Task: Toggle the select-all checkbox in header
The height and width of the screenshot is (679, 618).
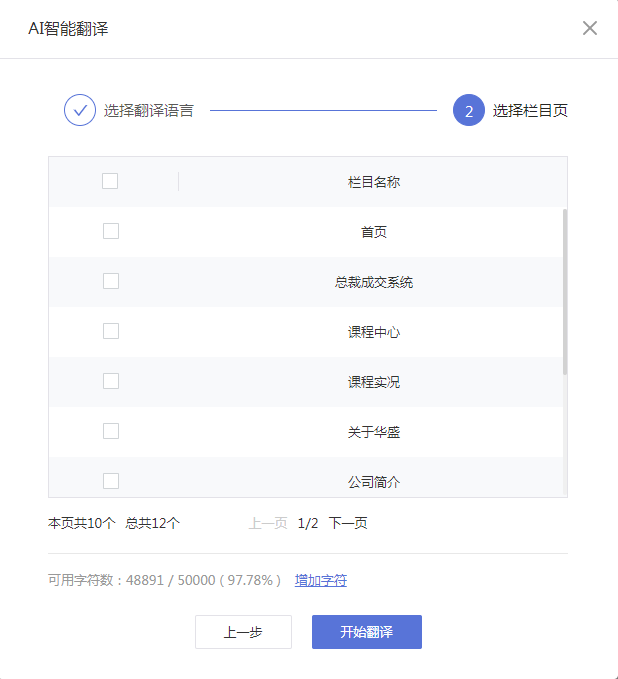Action: pos(110,181)
